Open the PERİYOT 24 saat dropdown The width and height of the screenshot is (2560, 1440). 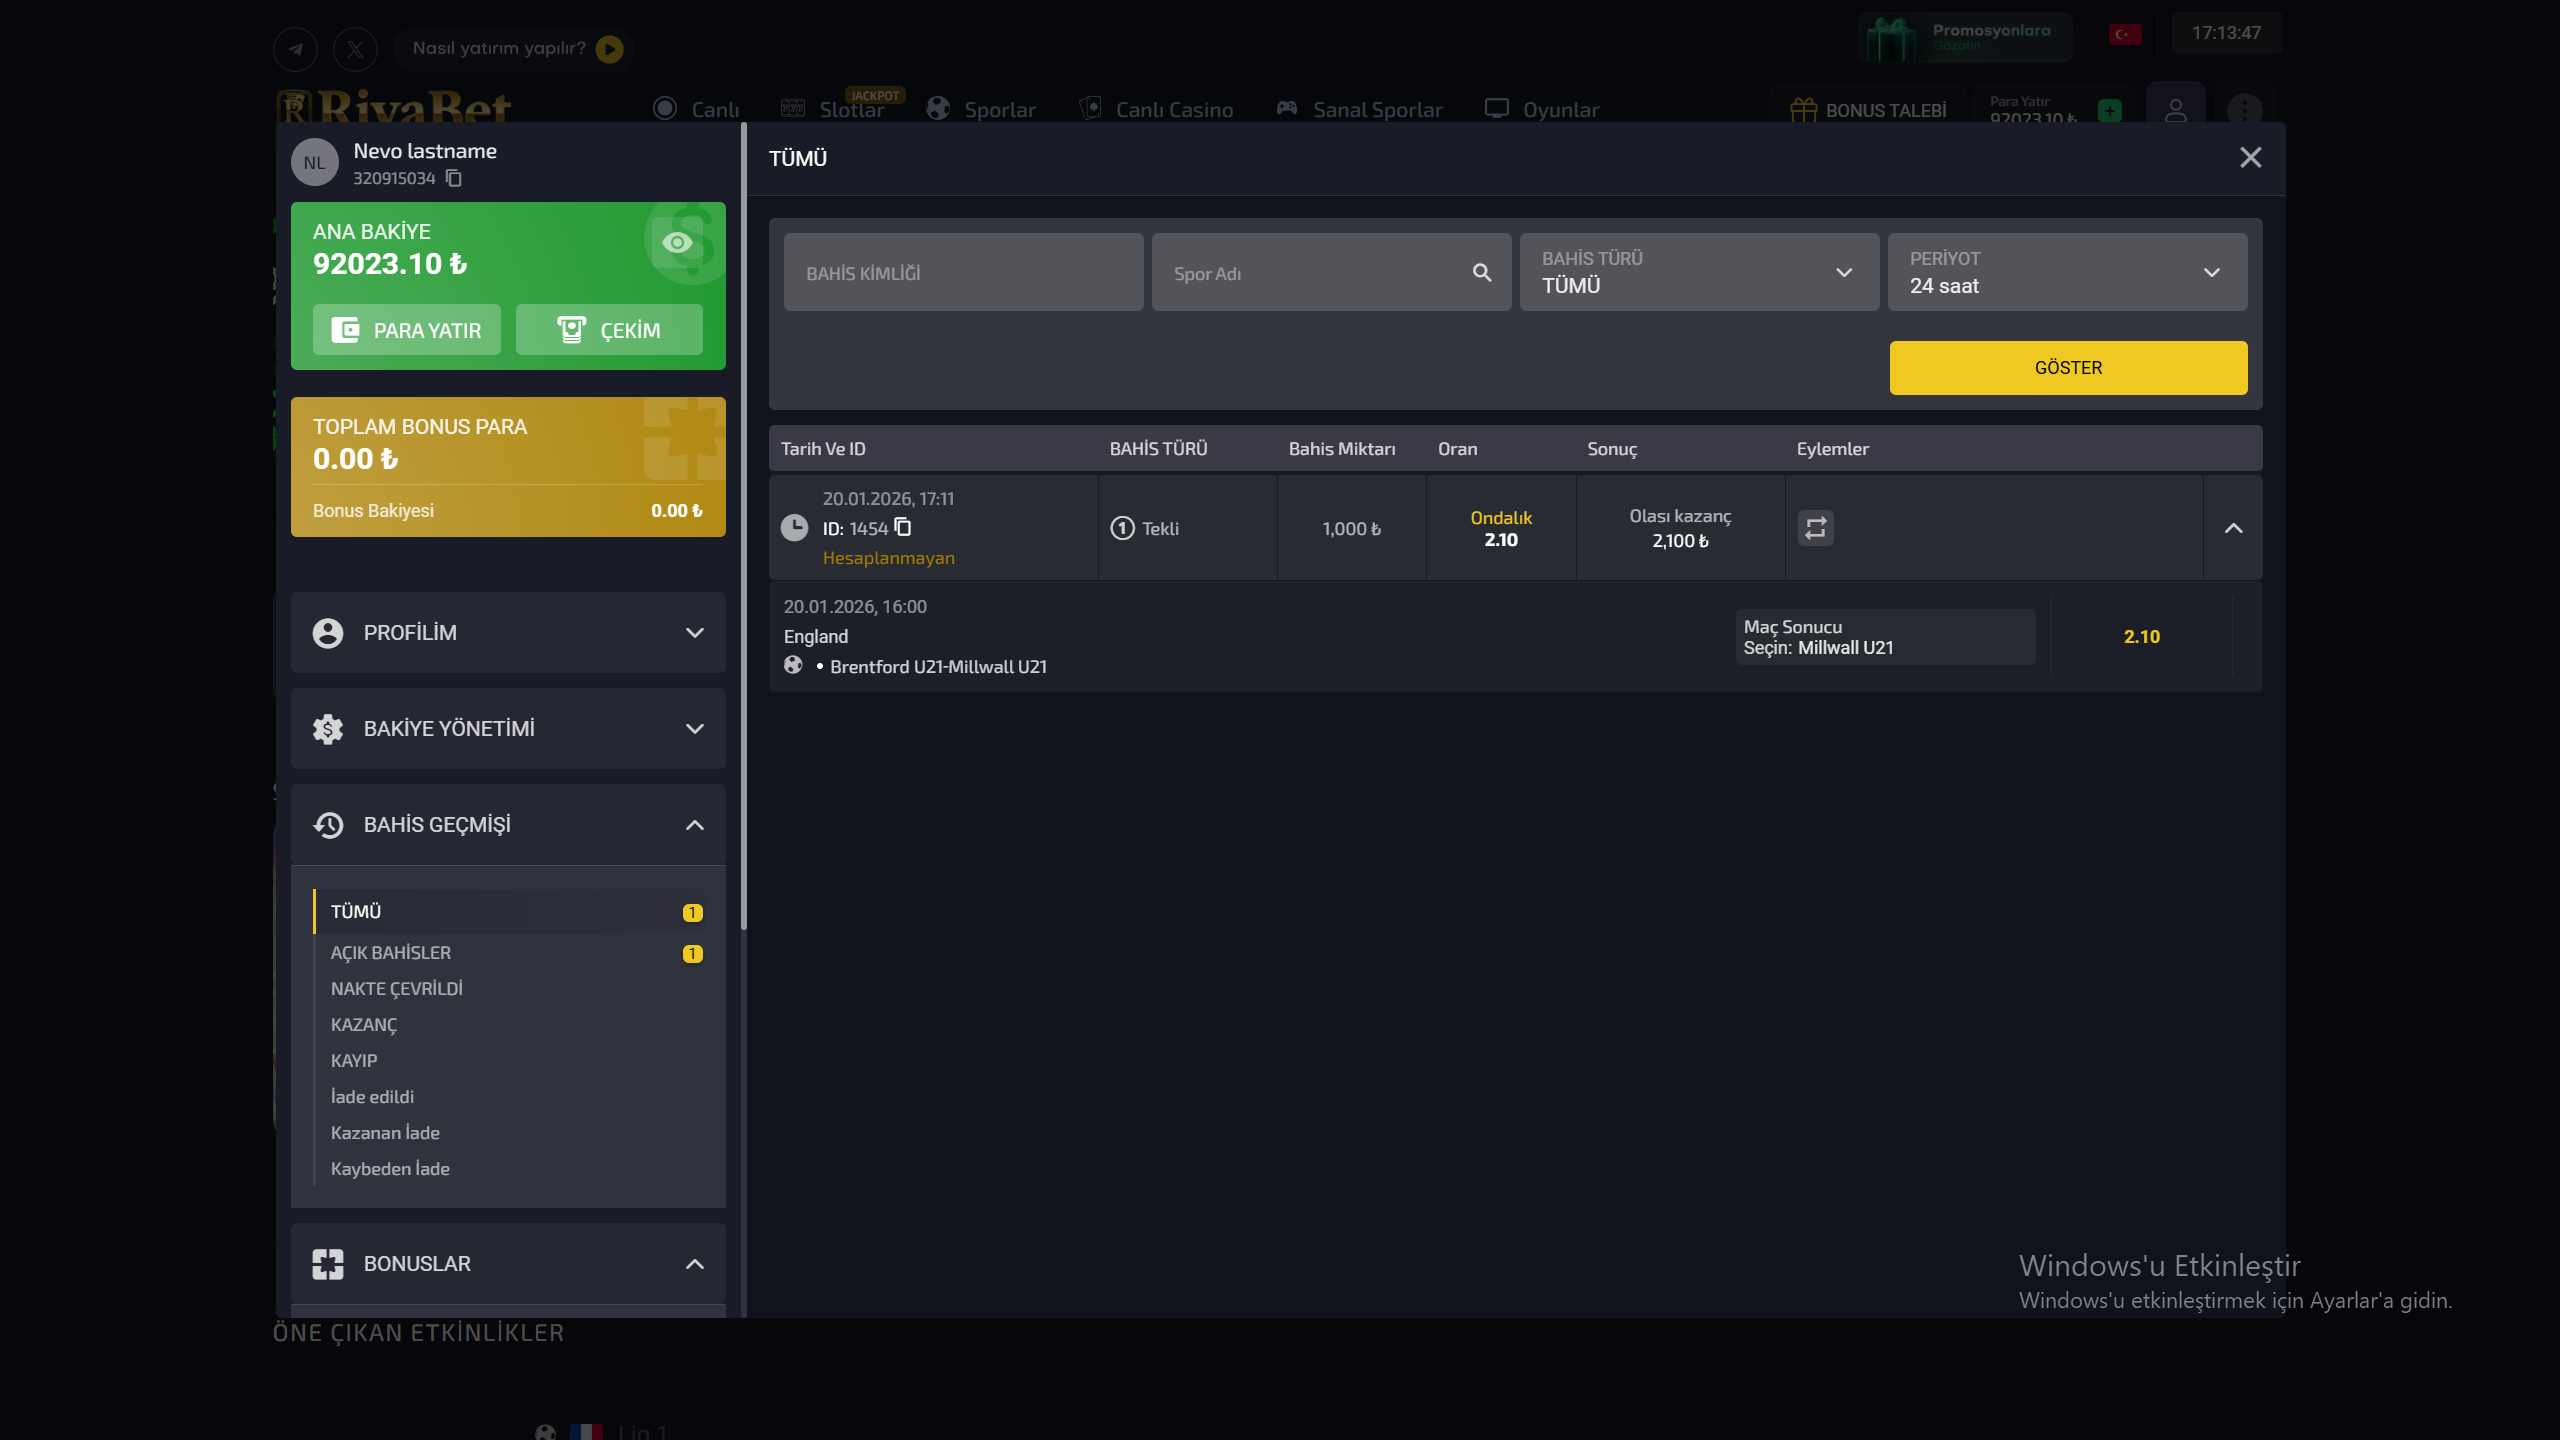point(2066,272)
